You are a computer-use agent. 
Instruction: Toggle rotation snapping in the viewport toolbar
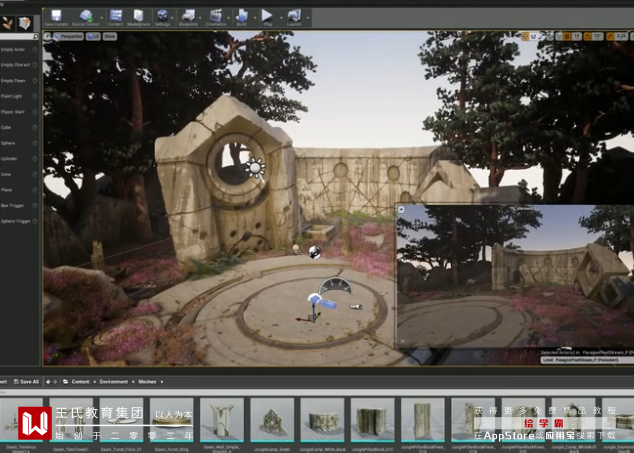(x=588, y=36)
